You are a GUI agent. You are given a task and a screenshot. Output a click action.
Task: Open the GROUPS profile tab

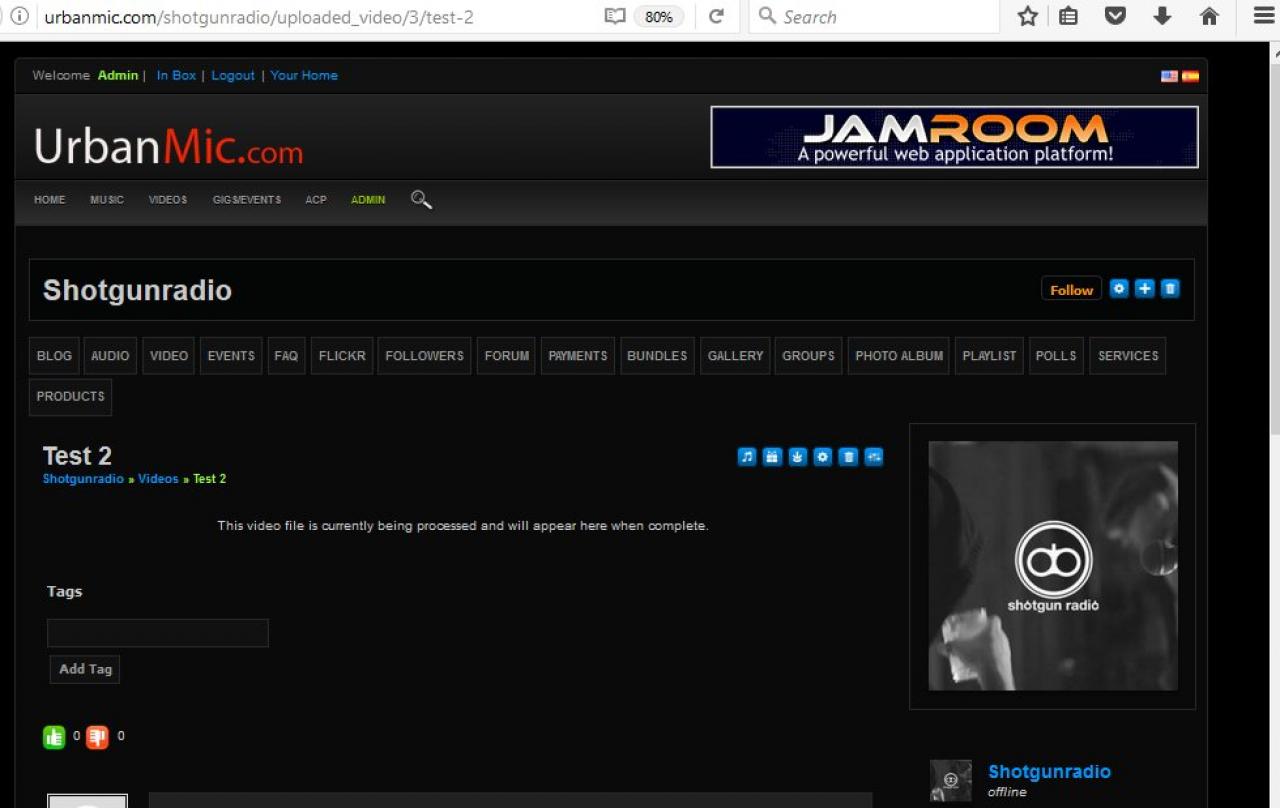809,356
